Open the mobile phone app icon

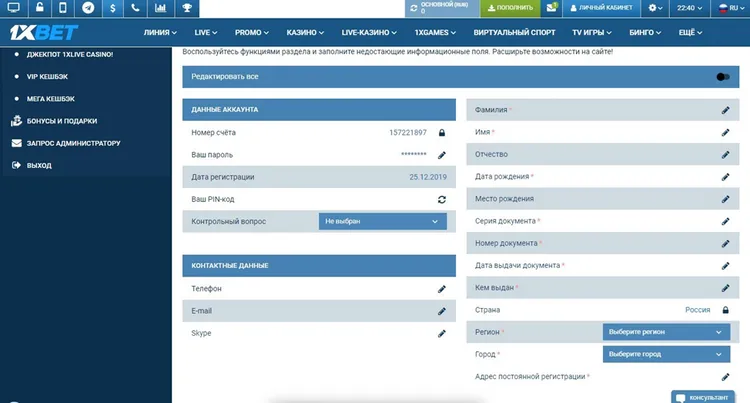[x=63, y=8]
